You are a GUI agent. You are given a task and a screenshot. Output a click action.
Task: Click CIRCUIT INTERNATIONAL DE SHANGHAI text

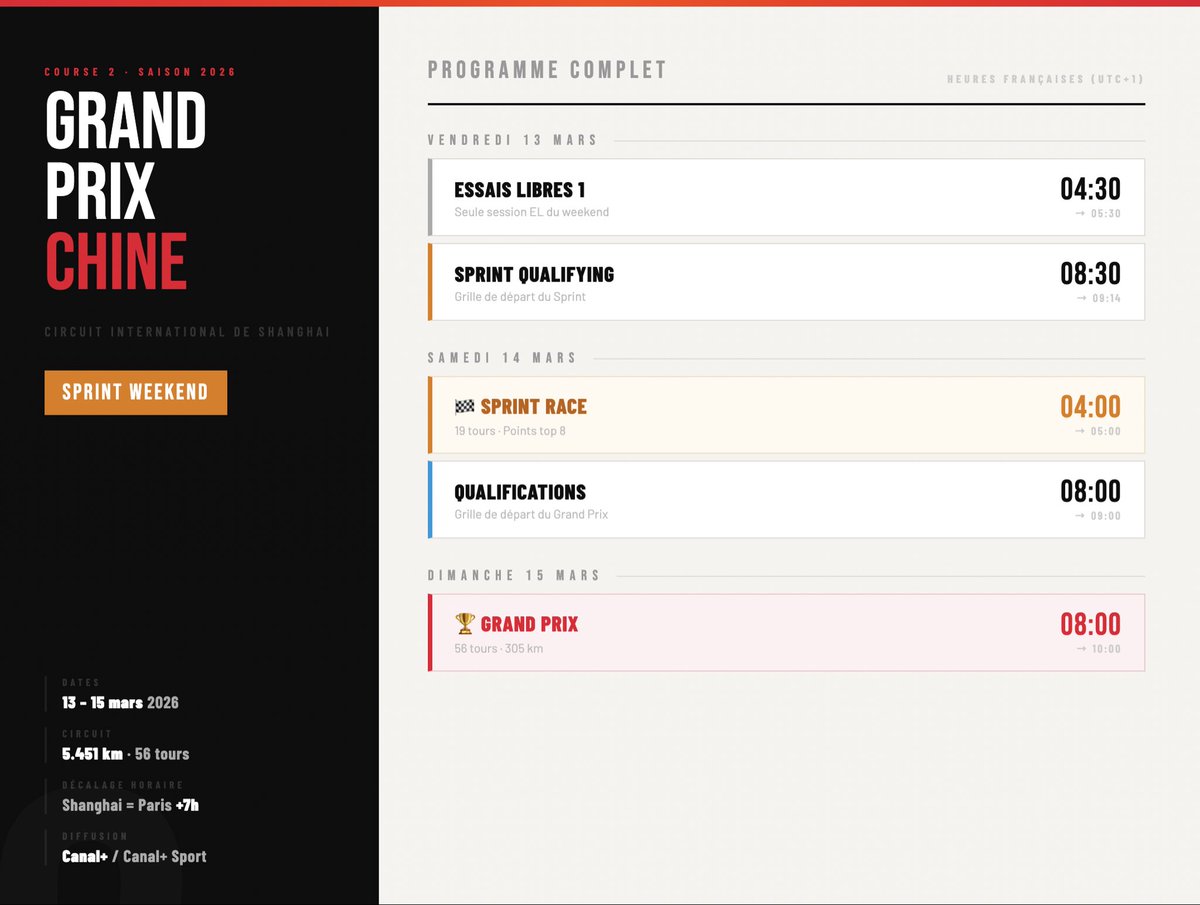187,332
